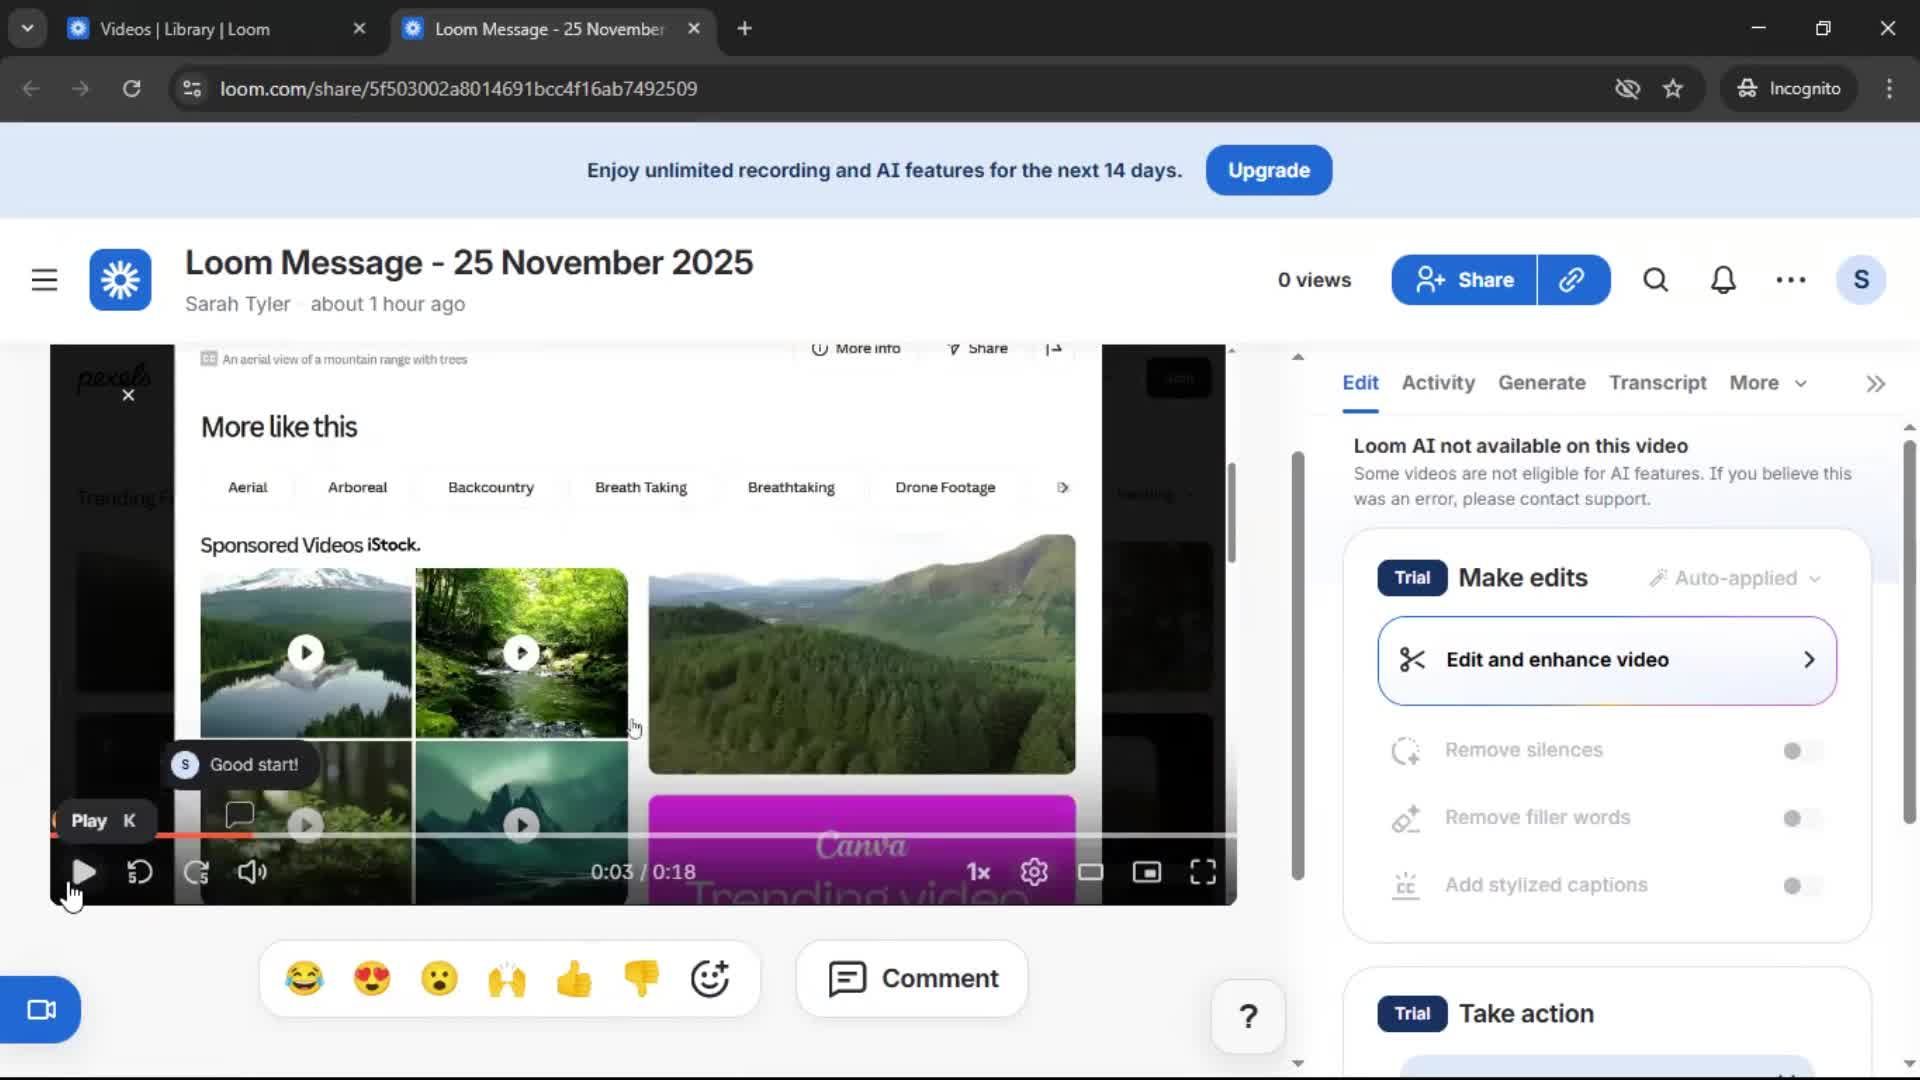Click the Upgrade button
This screenshot has width=1920, height=1080.
(1268, 170)
